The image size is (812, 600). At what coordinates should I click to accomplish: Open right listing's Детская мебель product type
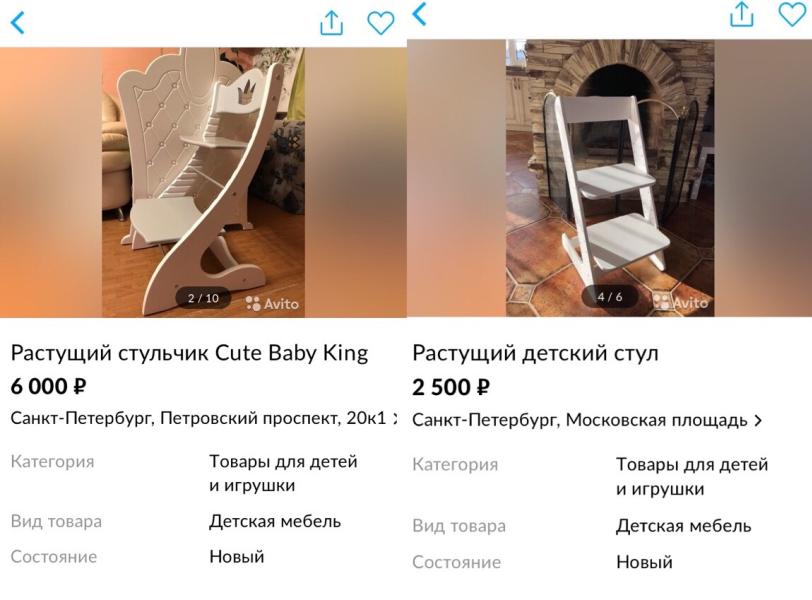pyautogui.click(x=684, y=526)
